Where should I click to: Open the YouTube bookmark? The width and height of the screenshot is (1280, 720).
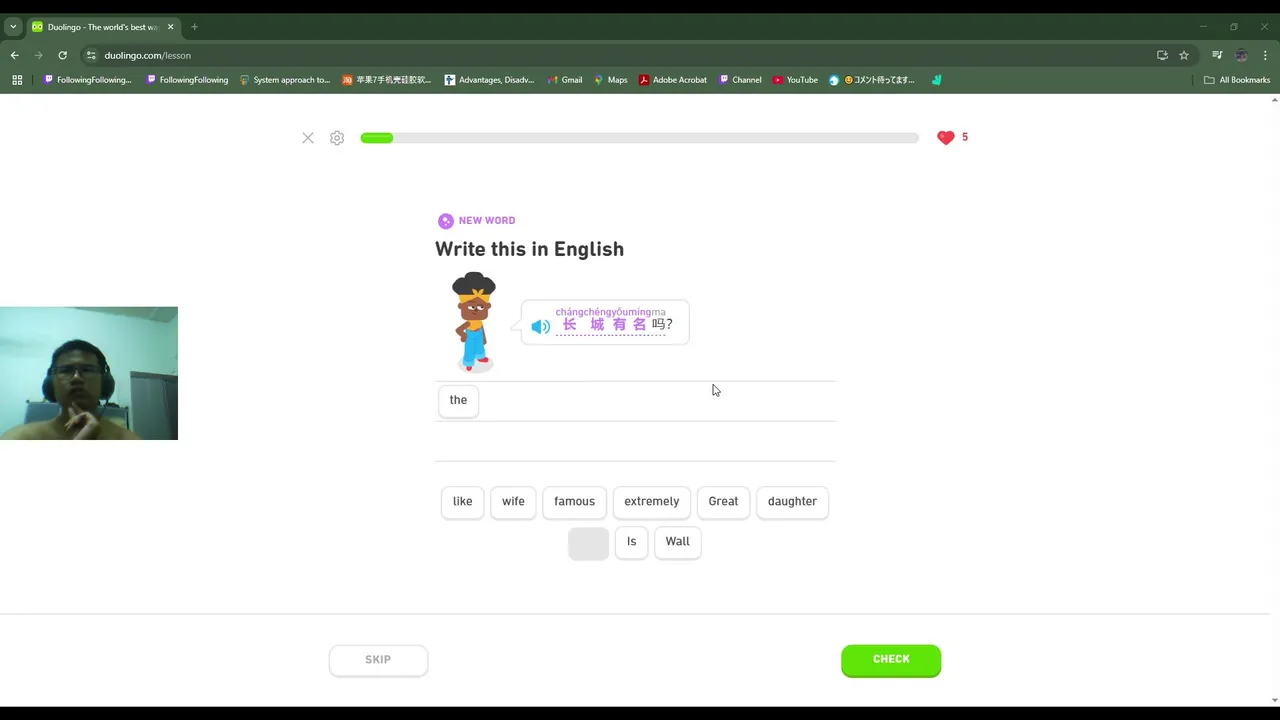coord(795,80)
